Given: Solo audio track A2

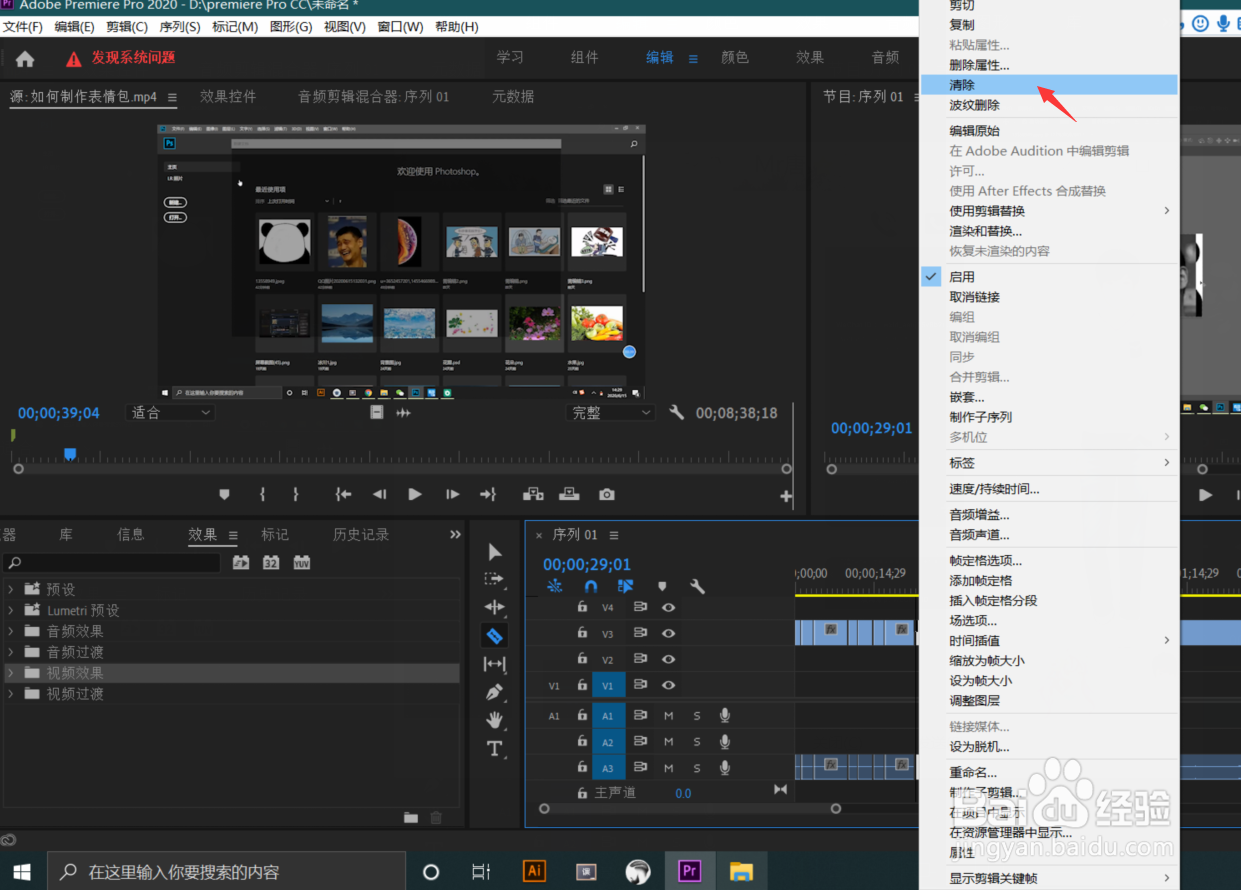Looking at the screenshot, I should click(x=697, y=742).
